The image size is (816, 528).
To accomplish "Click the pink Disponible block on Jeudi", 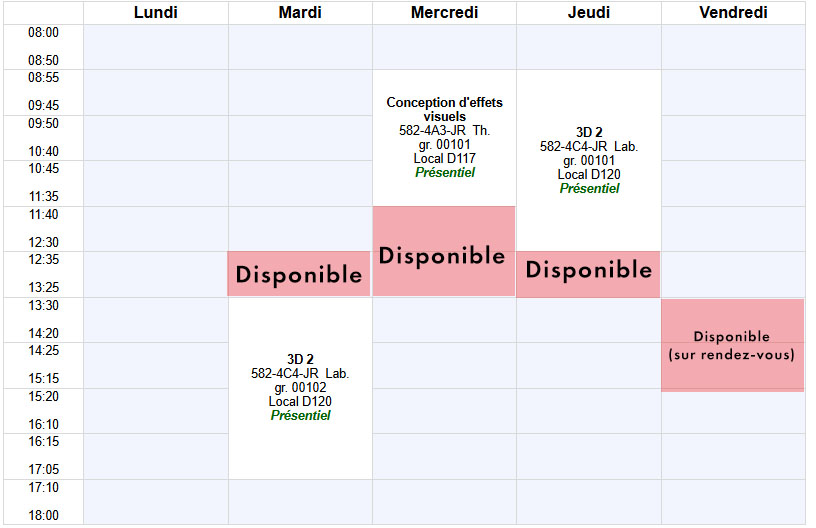I will tap(588, 270).
